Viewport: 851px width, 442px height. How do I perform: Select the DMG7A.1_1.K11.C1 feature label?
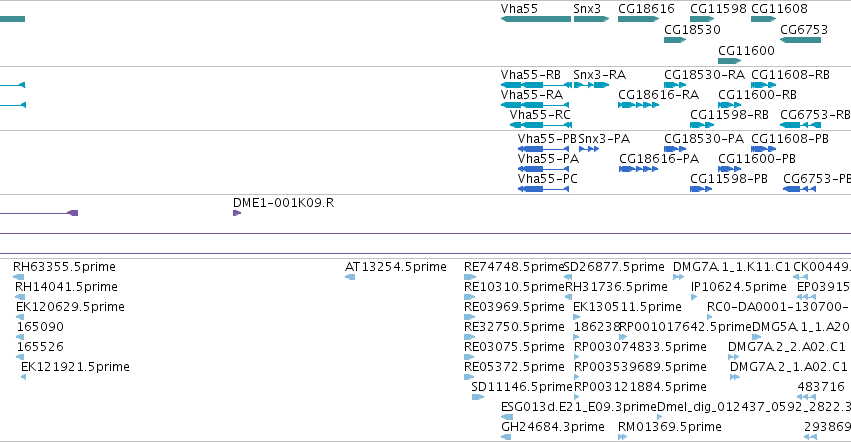[x=732, y=267]
